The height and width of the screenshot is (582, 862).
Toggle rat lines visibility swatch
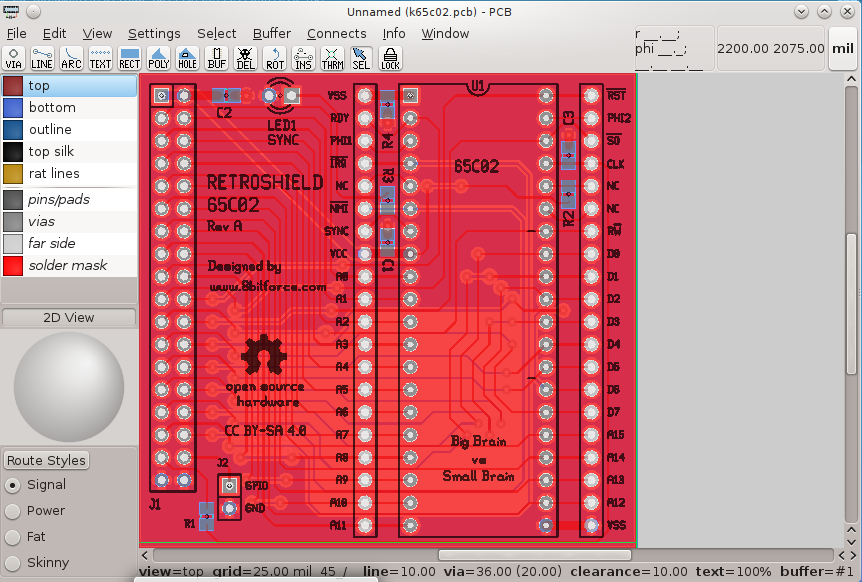click(13, 174)
